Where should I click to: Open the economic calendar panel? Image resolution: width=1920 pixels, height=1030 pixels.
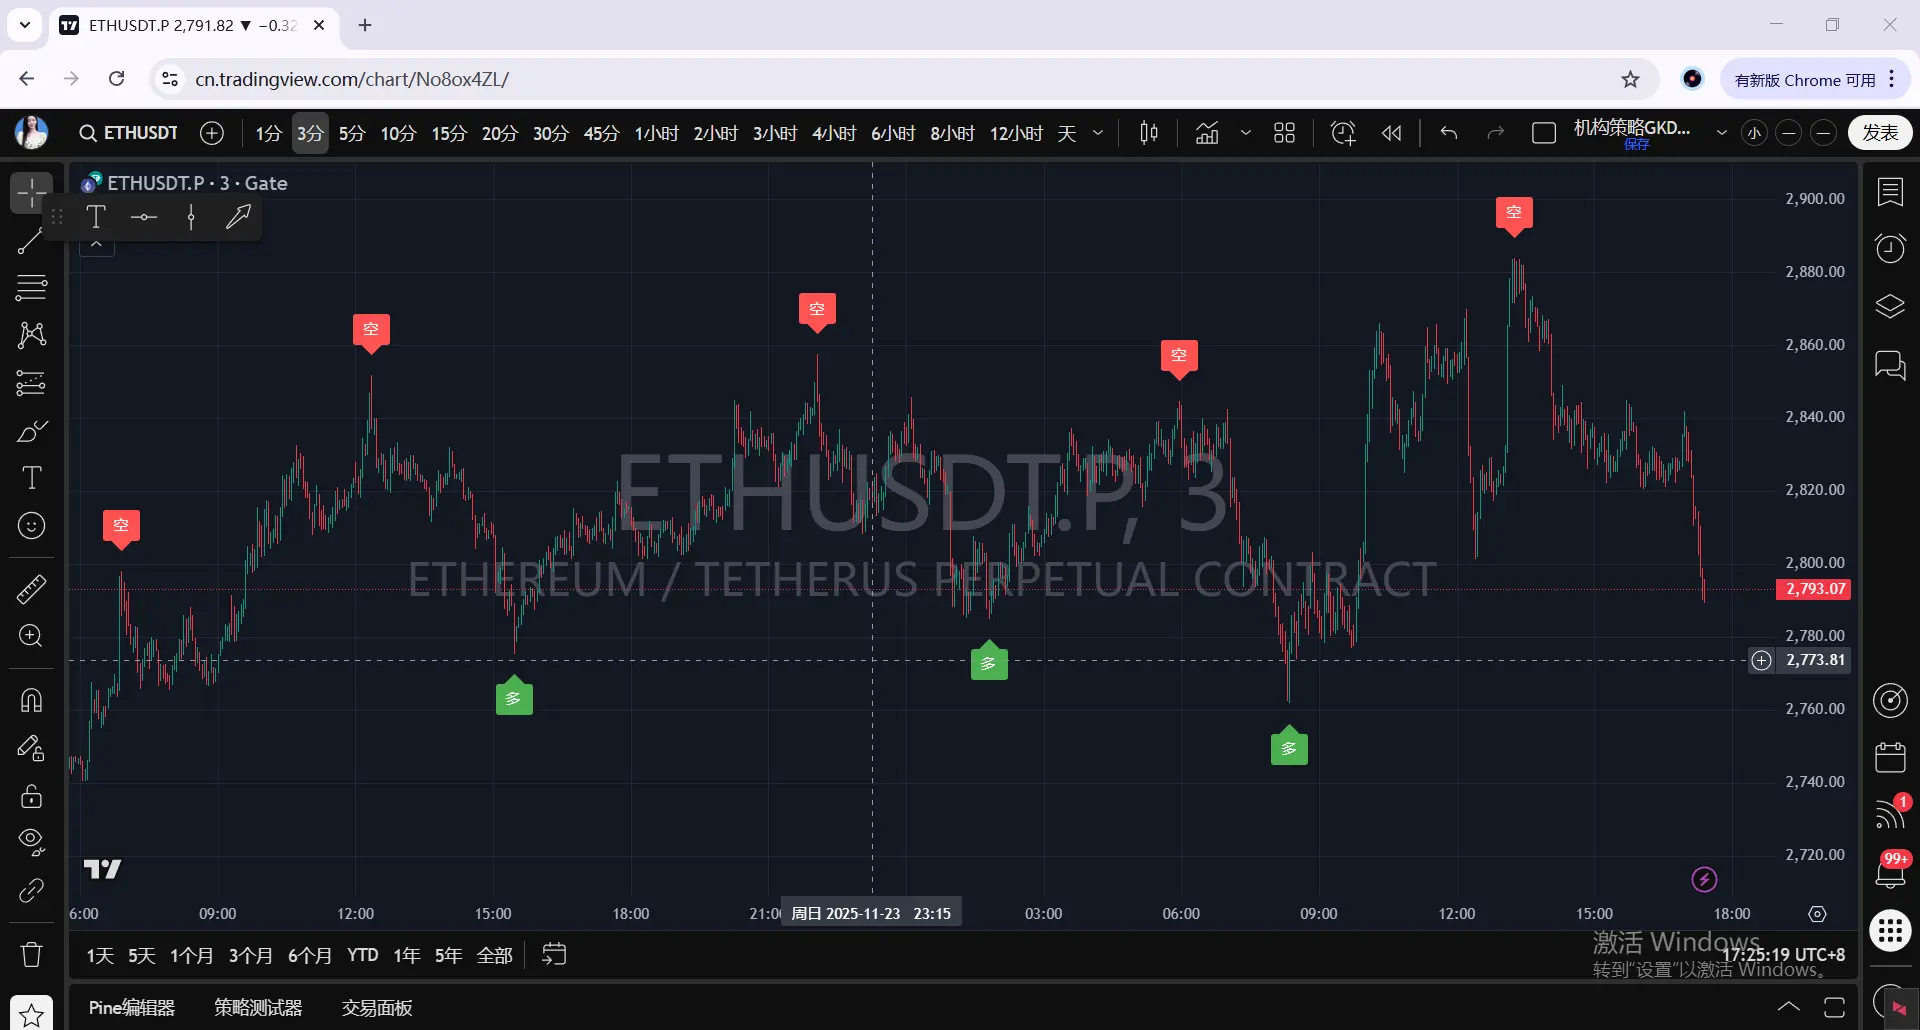coord(1890,757)
